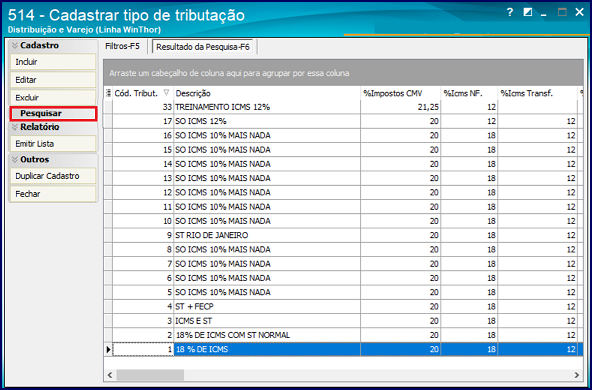Click the Fechar button

[53, 194]
